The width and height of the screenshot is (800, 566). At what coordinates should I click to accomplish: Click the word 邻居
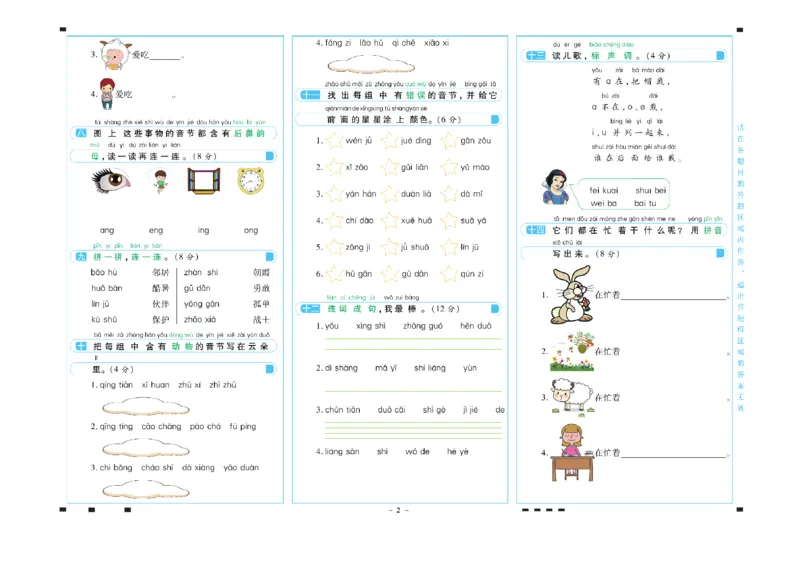(160, 273)
